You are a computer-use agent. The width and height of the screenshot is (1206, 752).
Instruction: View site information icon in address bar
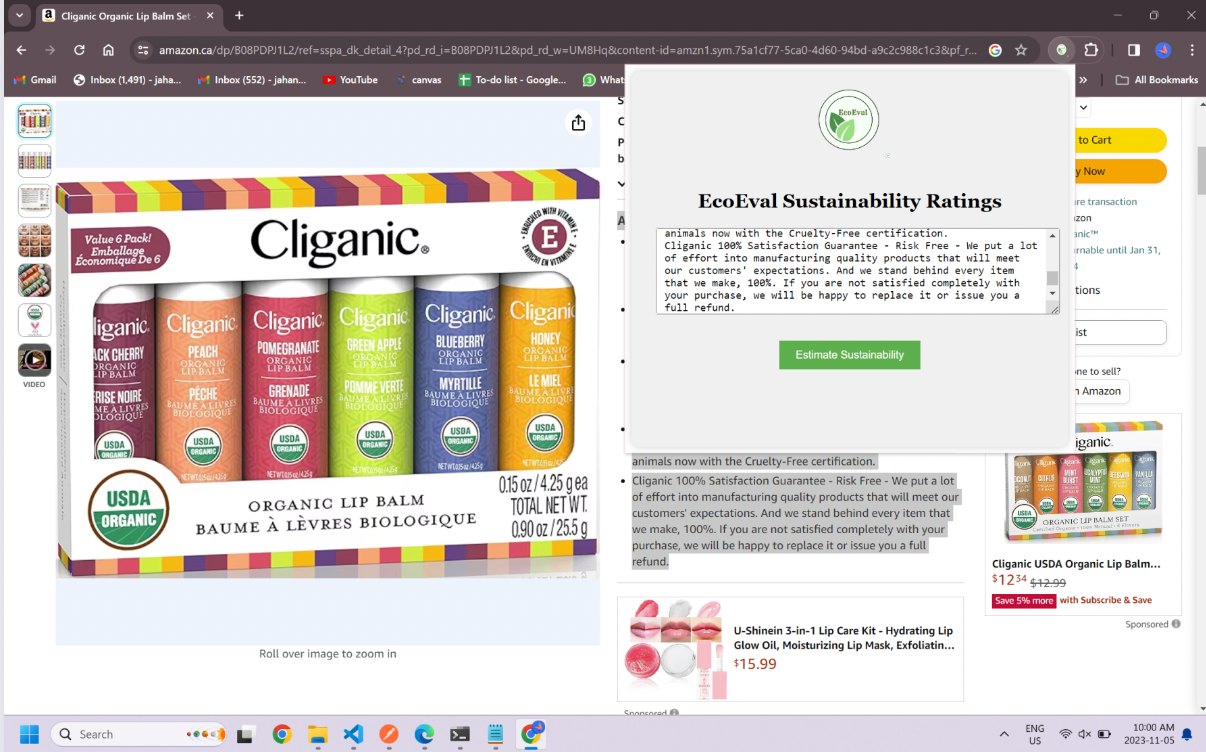[x=143, y=50]
